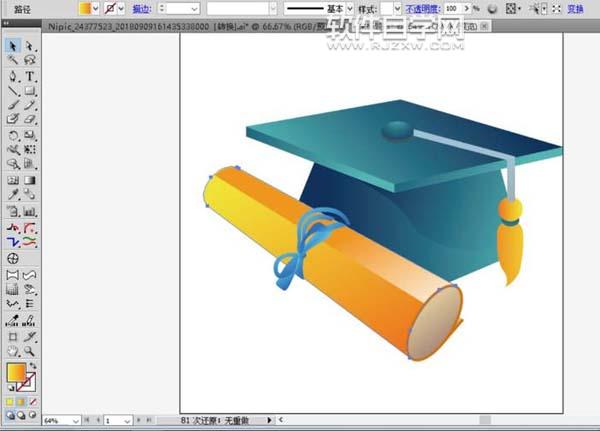Switch paint mode to solid Color
600x431 pixels.
coord(10,403)
